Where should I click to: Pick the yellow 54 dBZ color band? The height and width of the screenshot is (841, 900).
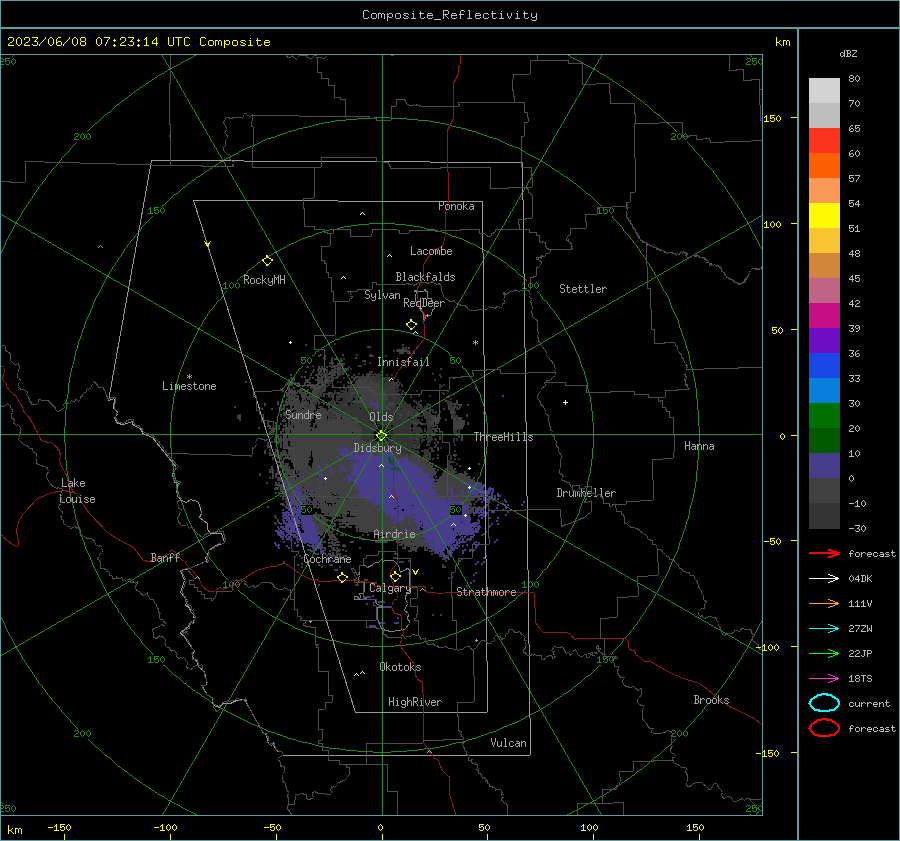824,216
